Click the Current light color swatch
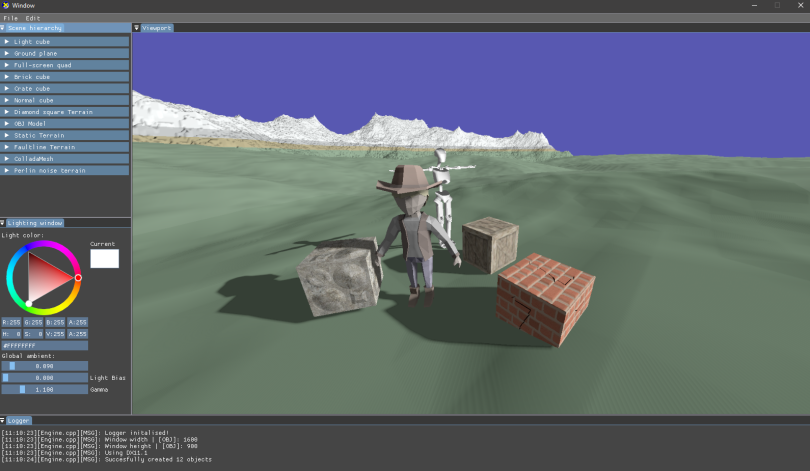 point(104,259)
